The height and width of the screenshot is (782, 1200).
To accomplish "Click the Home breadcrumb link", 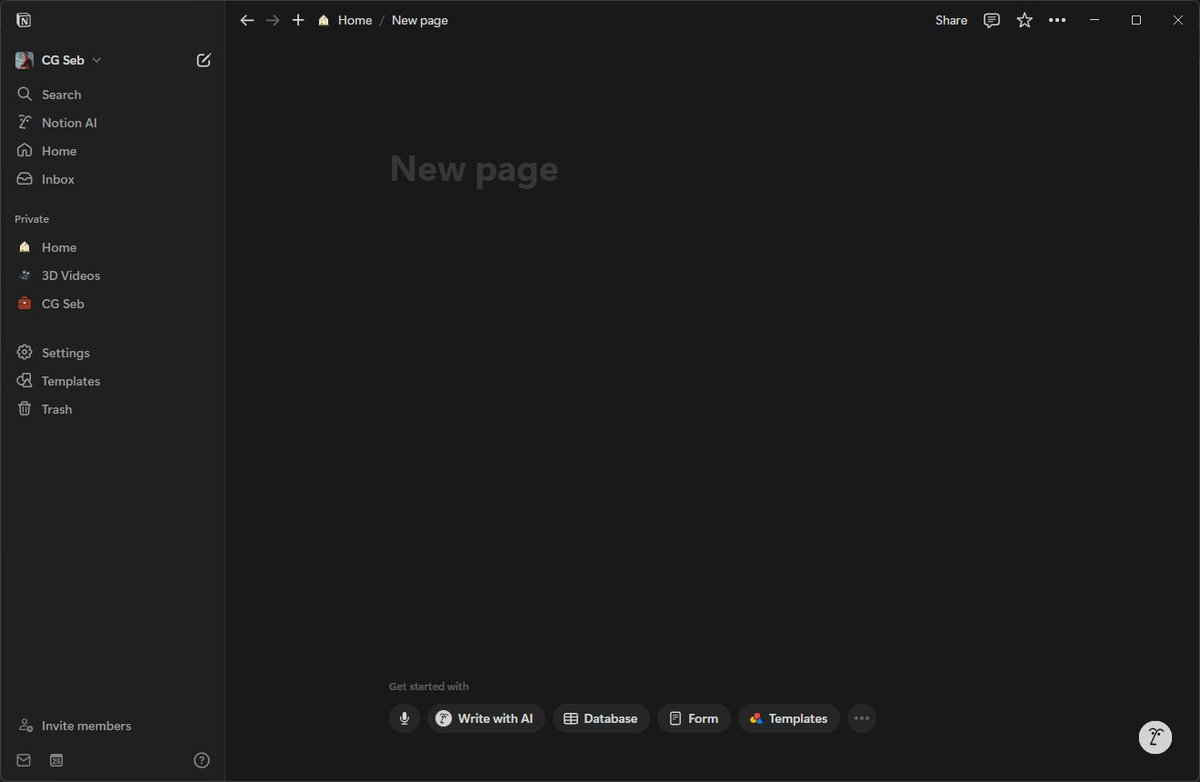I will pos(344,20).
